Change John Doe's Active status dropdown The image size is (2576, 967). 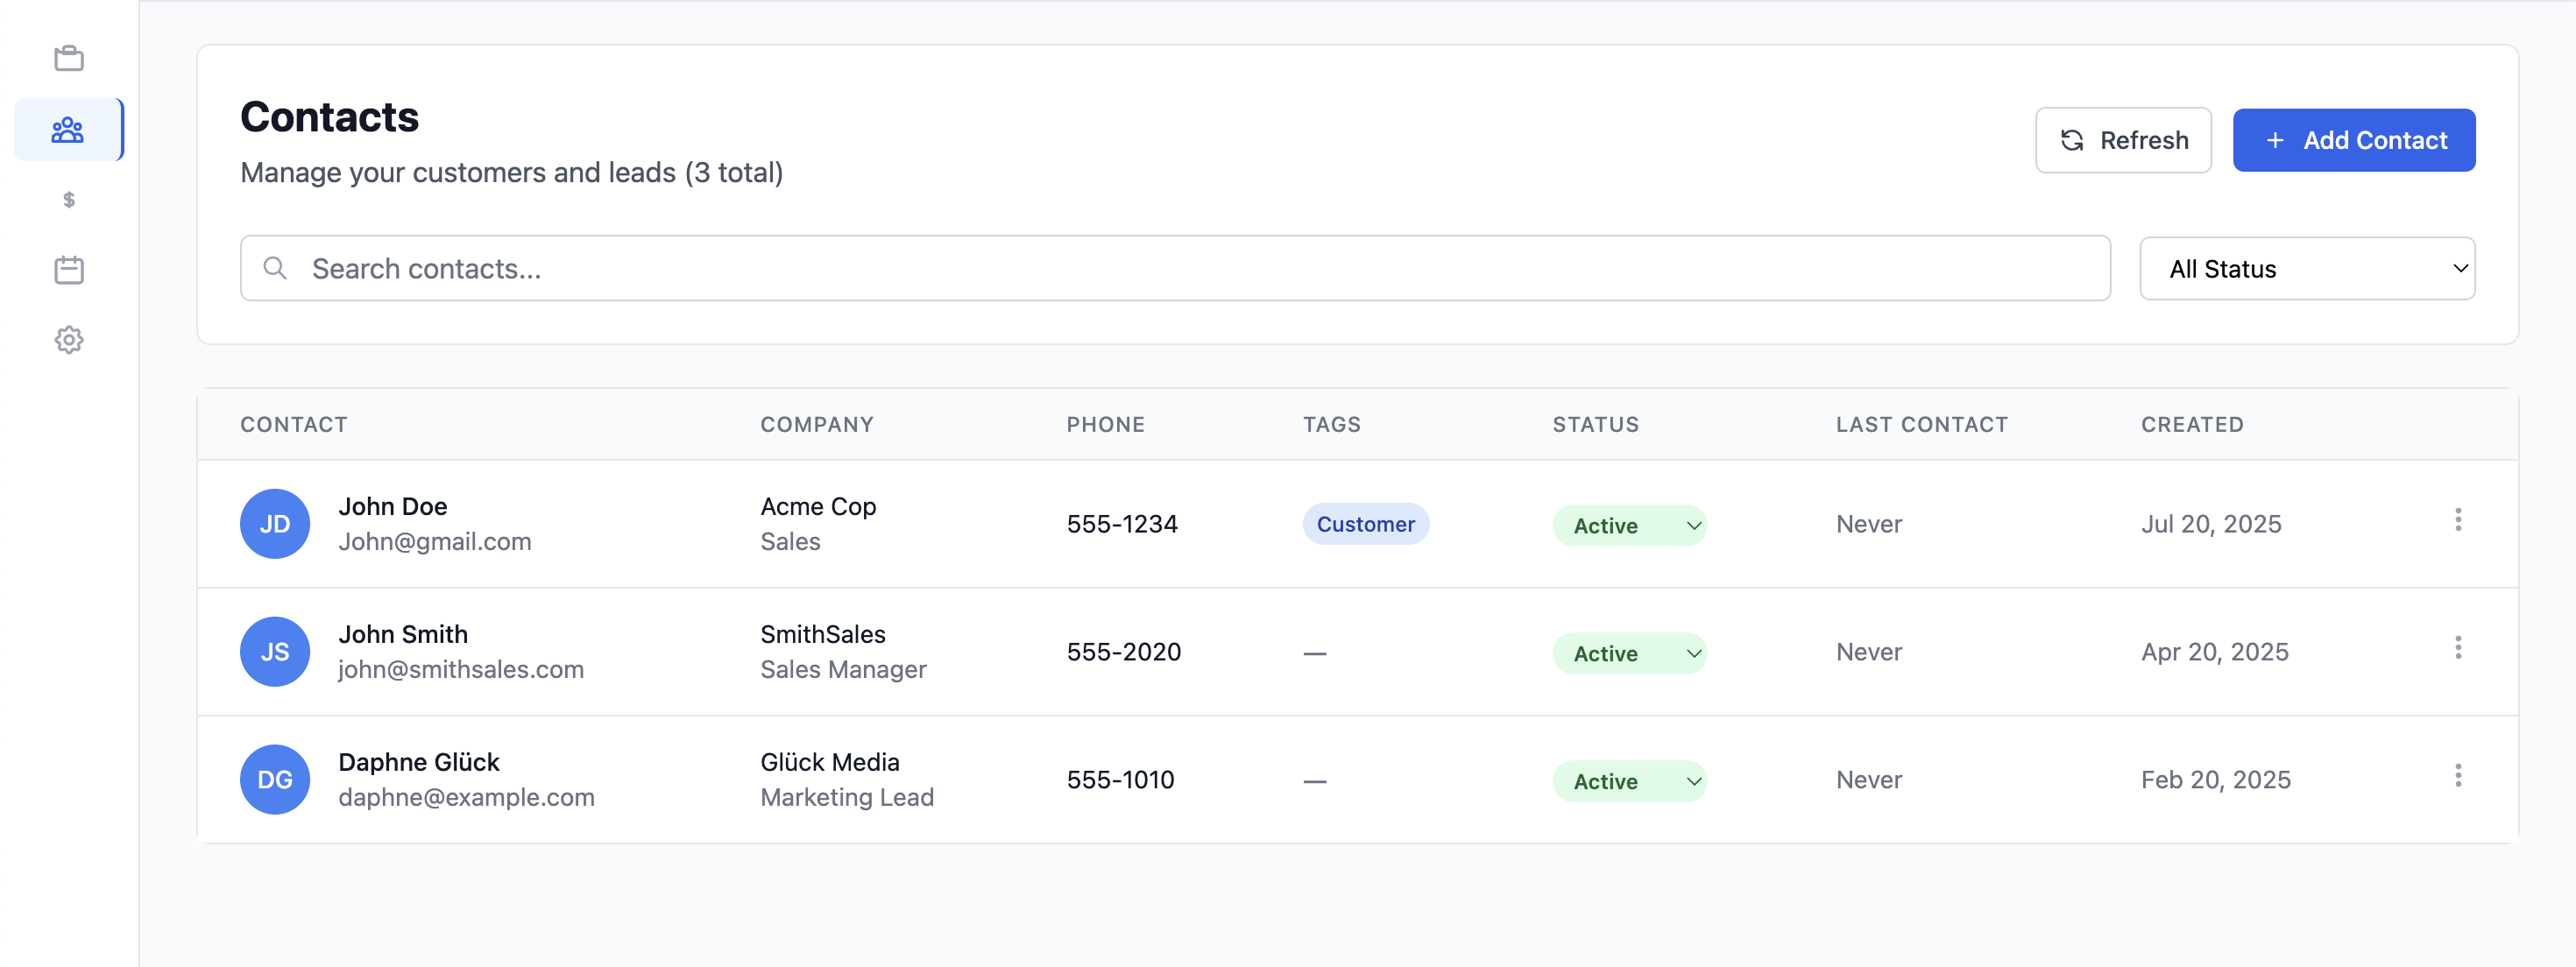[1629, 526]
